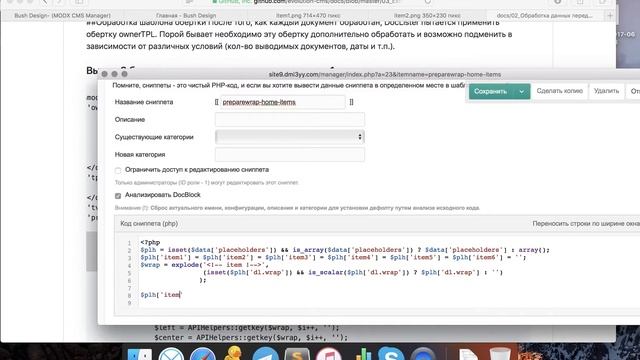Place the cursor on code line 8 $plh['item
The image size is (640, 360).
click(161, 295)
